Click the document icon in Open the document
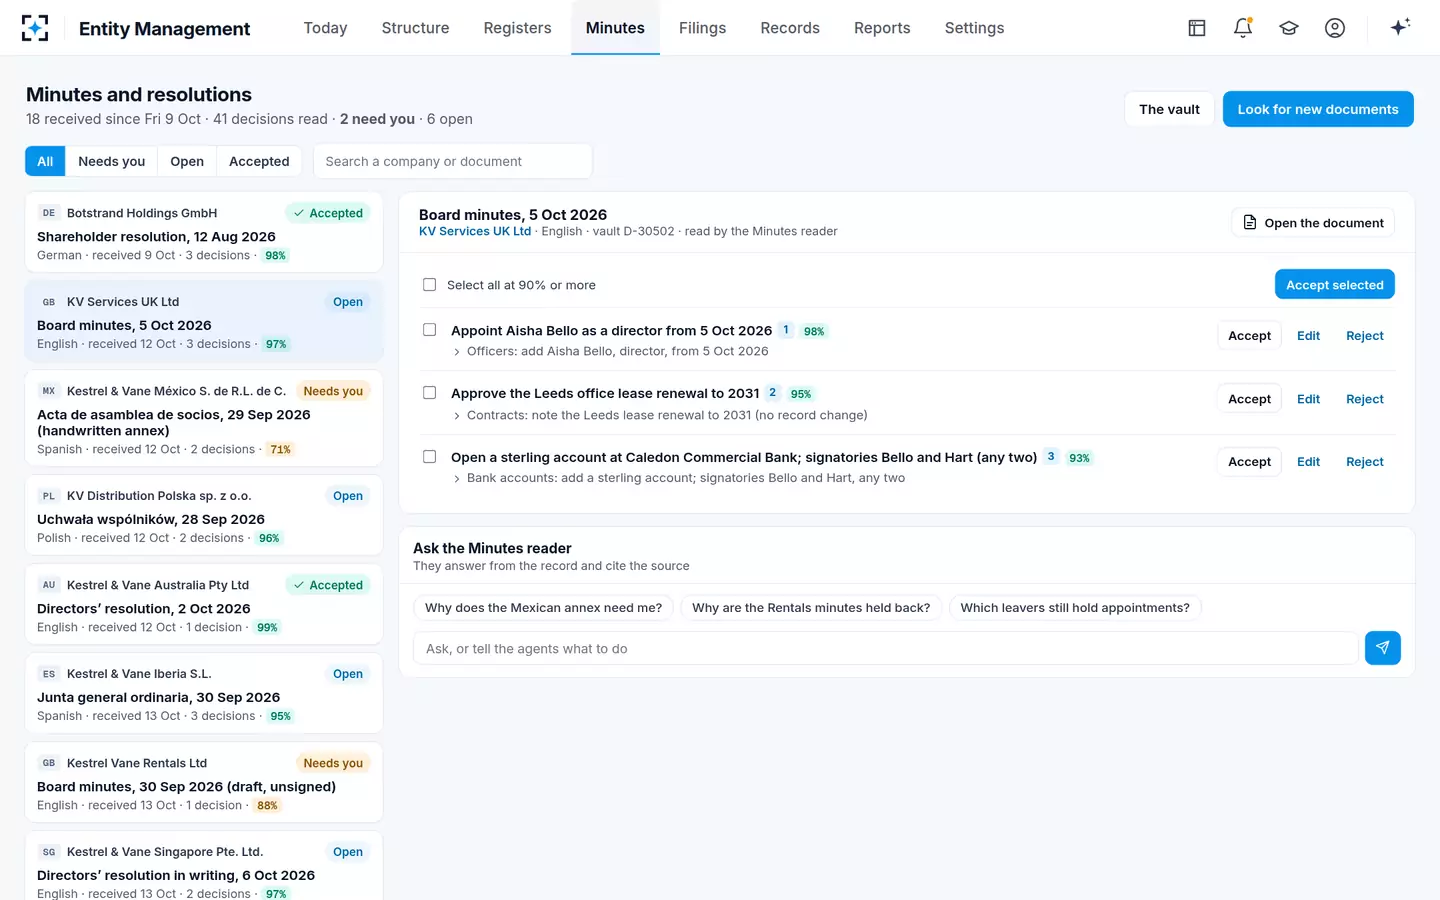1440x900 pixels. [x=1250, y=222]
